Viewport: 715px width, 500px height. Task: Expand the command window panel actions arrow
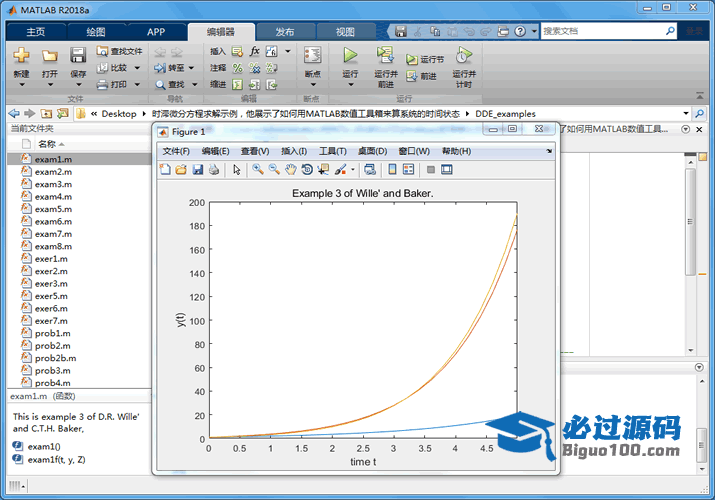[x=699, y=367]
